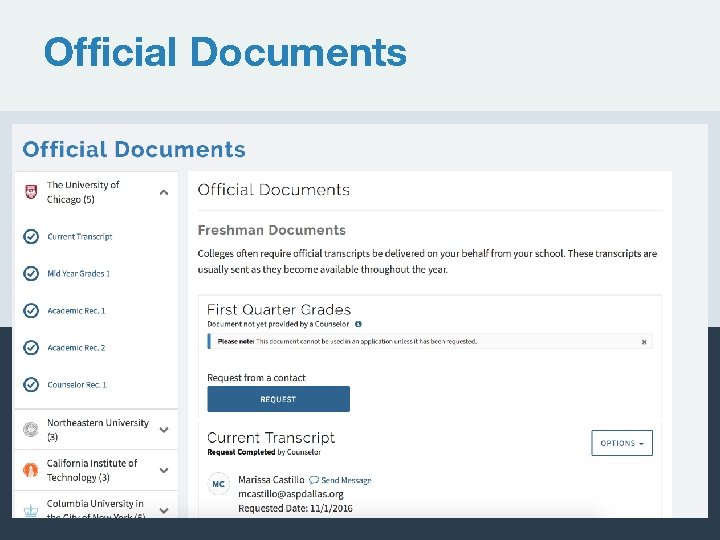The width and height of the screenshot is (720, 540).
Task: Click the name Marissa Castillo
Action: (271, 480)
